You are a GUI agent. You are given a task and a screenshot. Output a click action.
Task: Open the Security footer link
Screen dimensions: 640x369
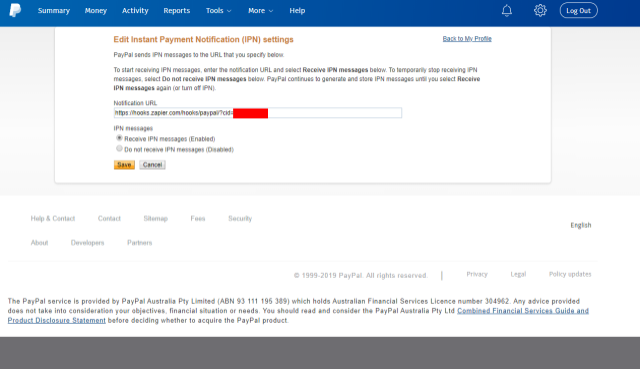coord(240,219)
